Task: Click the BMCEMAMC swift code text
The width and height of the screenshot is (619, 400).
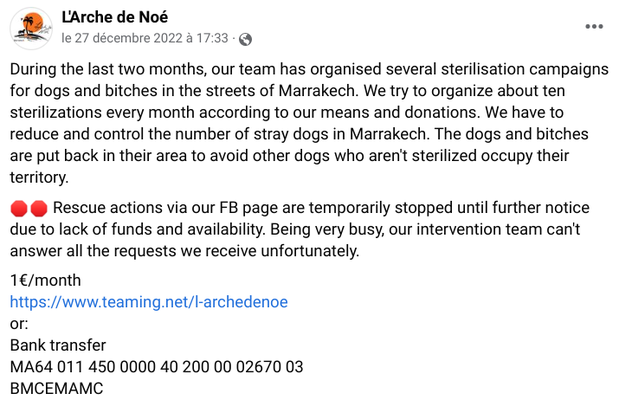Action: tap(56, 389)
